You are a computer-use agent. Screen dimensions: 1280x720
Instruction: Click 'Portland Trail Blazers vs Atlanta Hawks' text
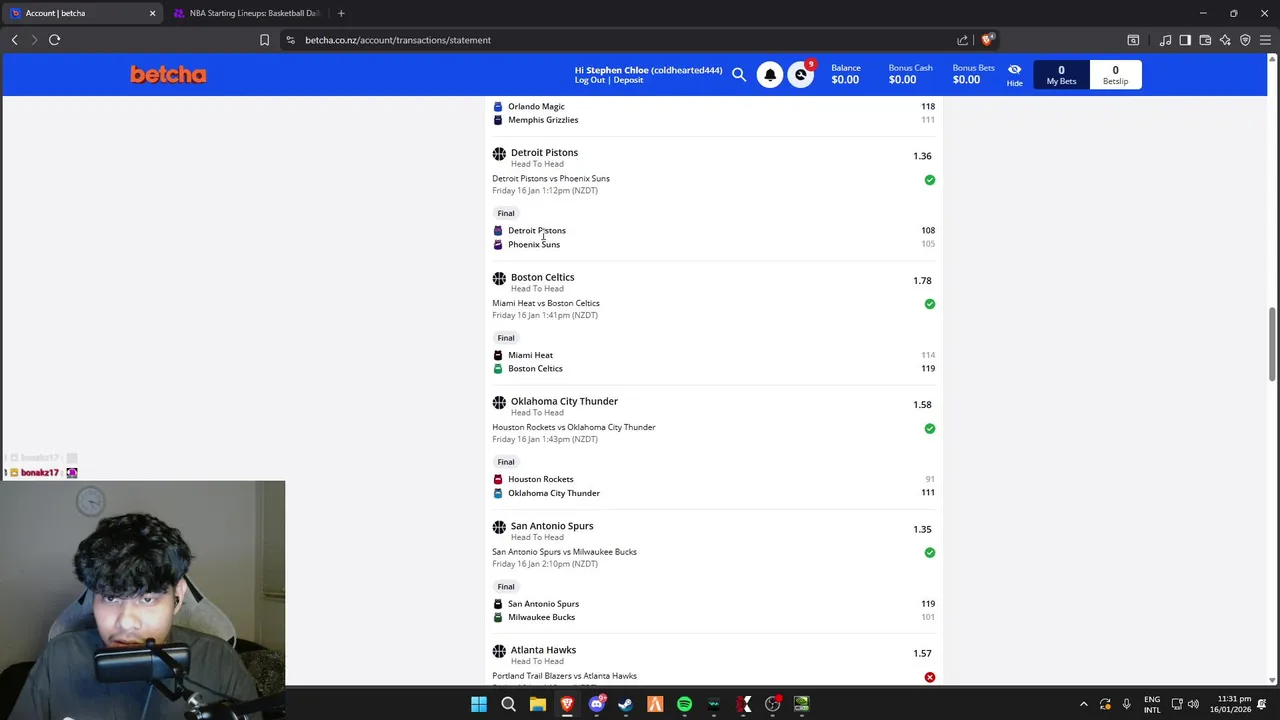click(x=564, y=676)
